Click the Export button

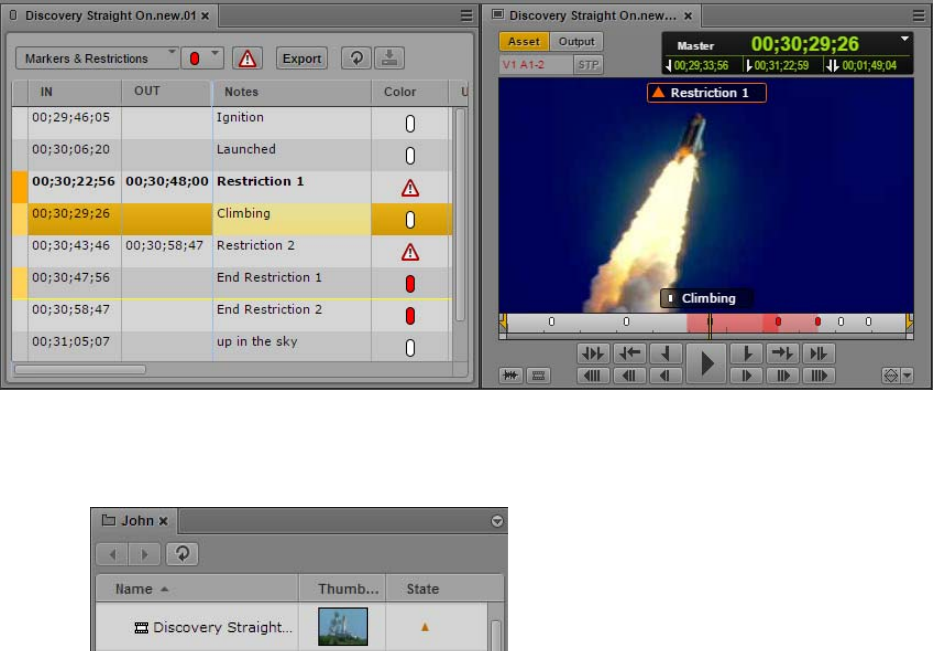pos(302,58)
